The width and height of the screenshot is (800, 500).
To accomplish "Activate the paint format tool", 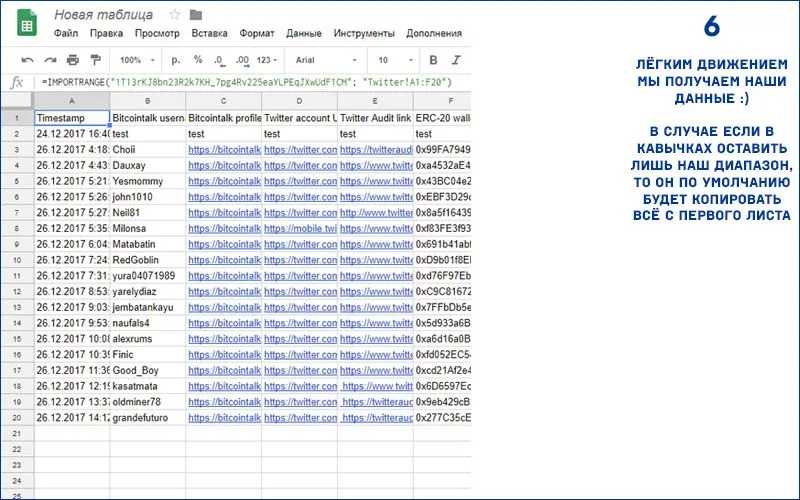I will [x=95, y=60].
